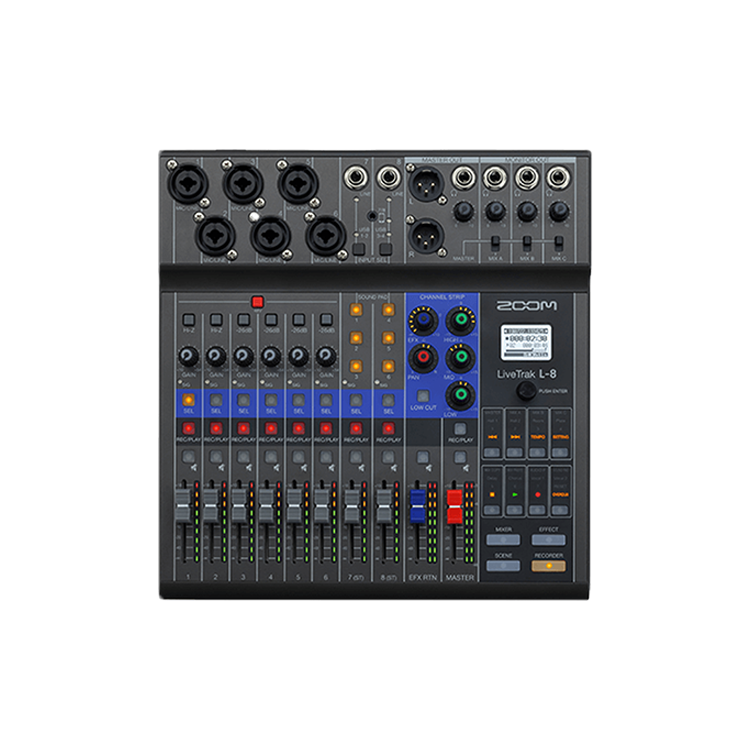
Task: Switch to SCENE mode
Action: click(503, 566)
